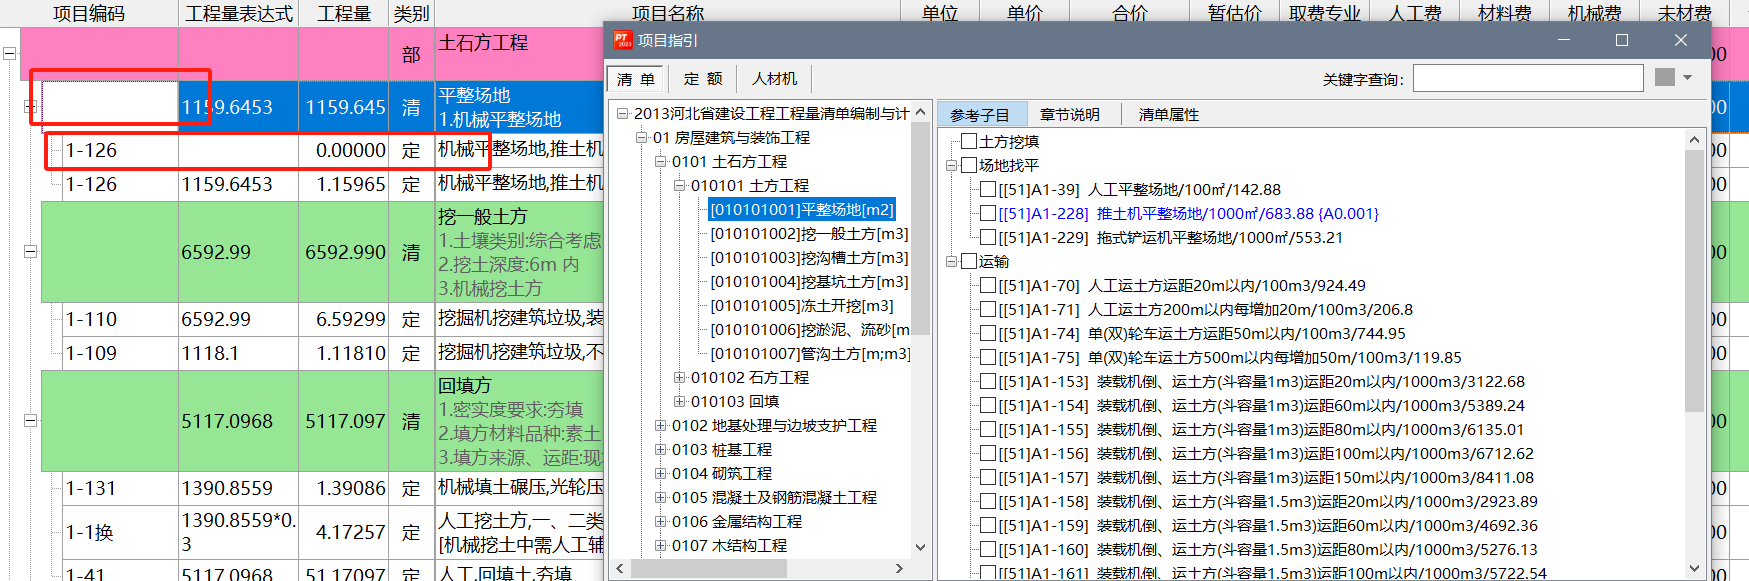
Task: Click main table cell 1-131
Action: click(x=120, y=489)
